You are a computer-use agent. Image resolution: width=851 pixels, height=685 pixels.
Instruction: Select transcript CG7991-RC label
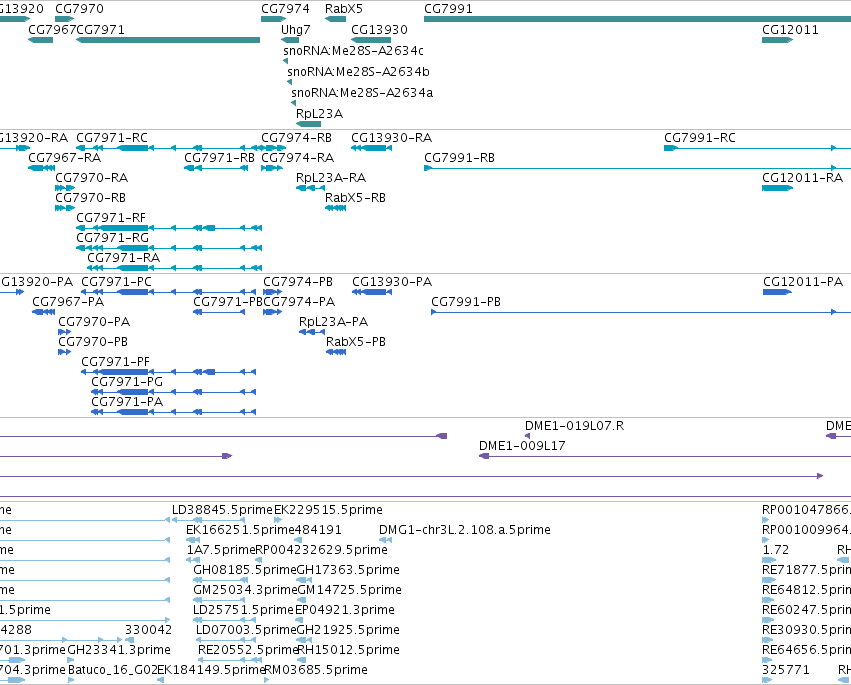pyautogui.click(x=700, y=137)
